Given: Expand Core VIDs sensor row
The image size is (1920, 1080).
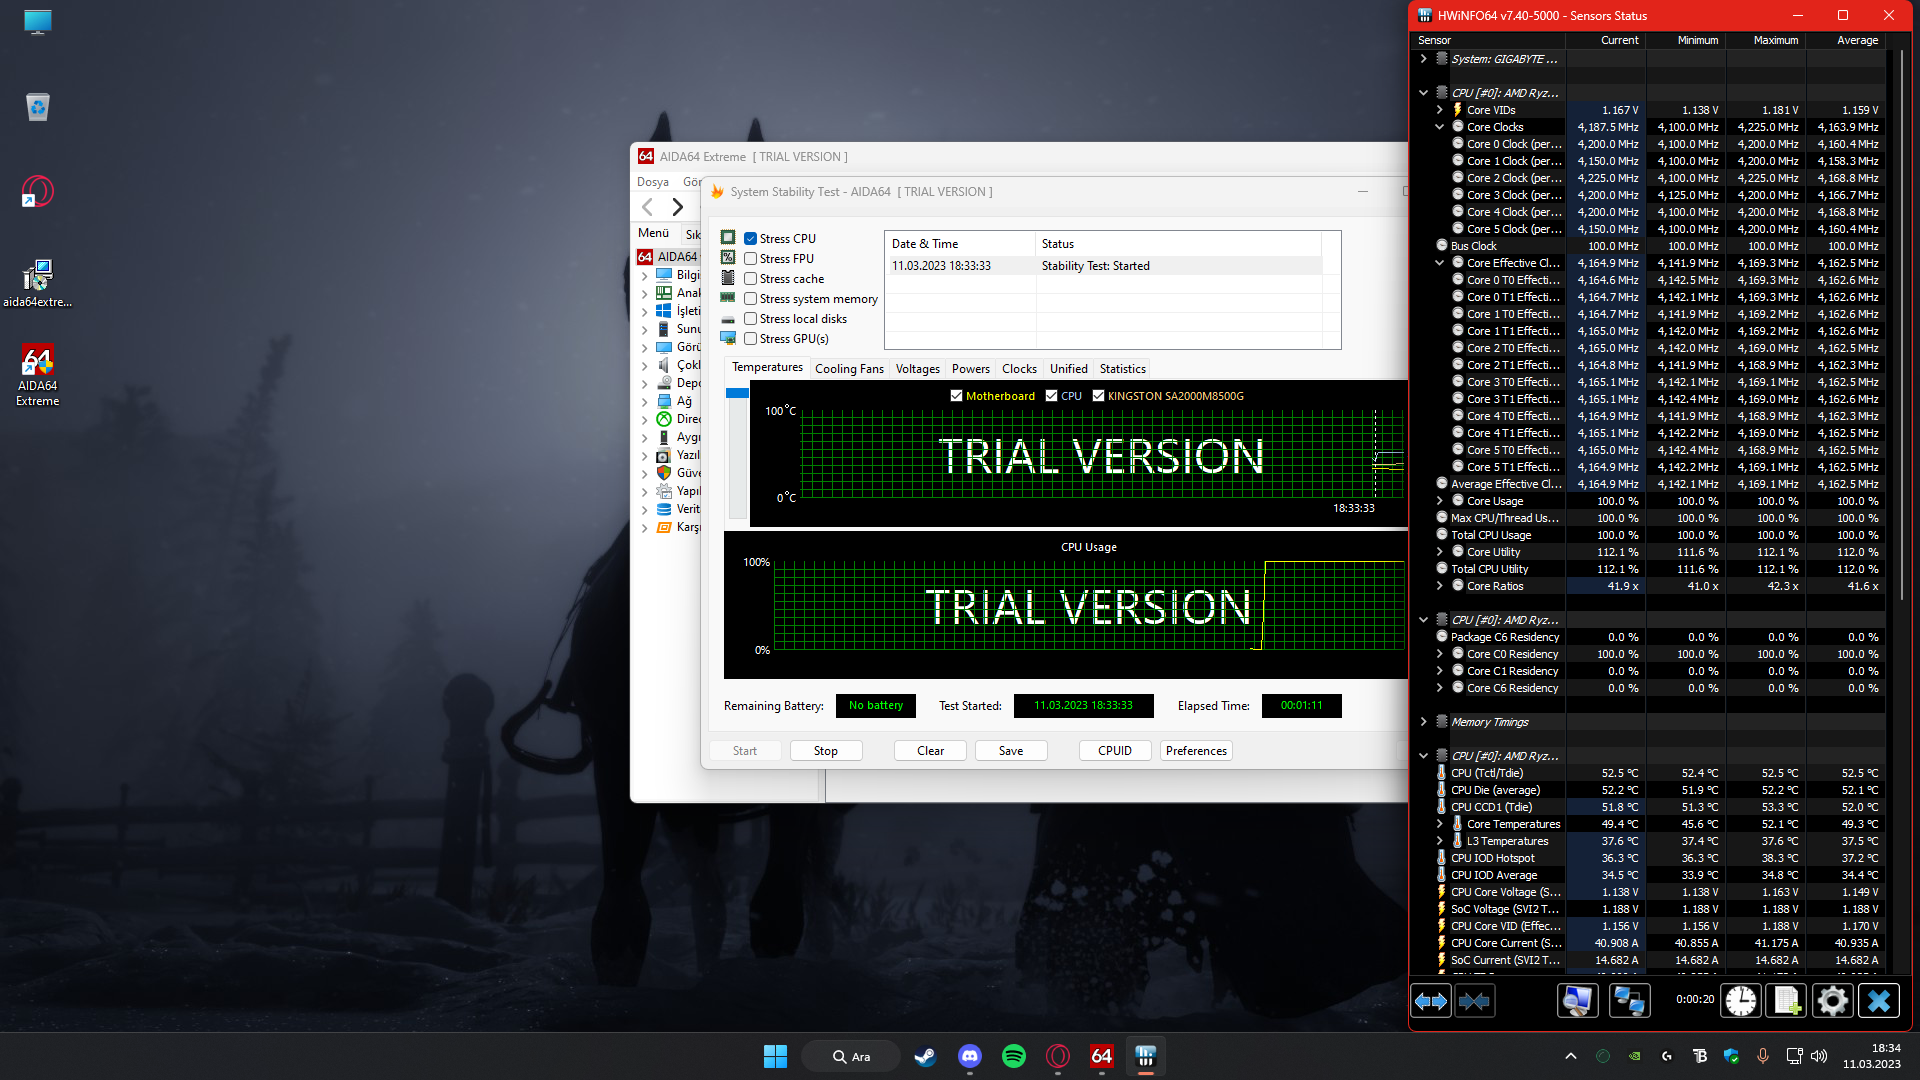Looking at the screenshot, I should [x=1439, y=110].
